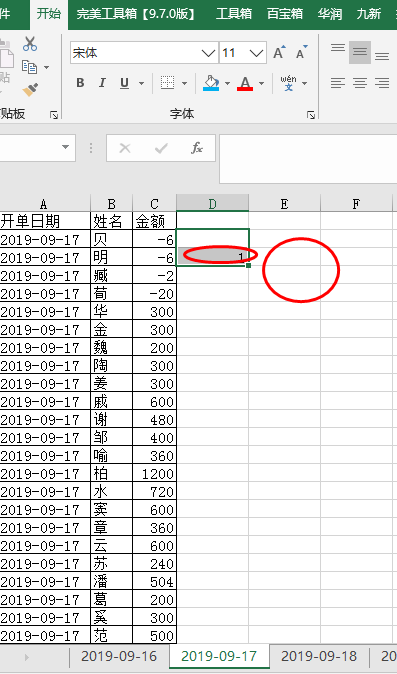Apply fill color bucket
The height and width of the screenshot is (674, 397).
[211, 83]
